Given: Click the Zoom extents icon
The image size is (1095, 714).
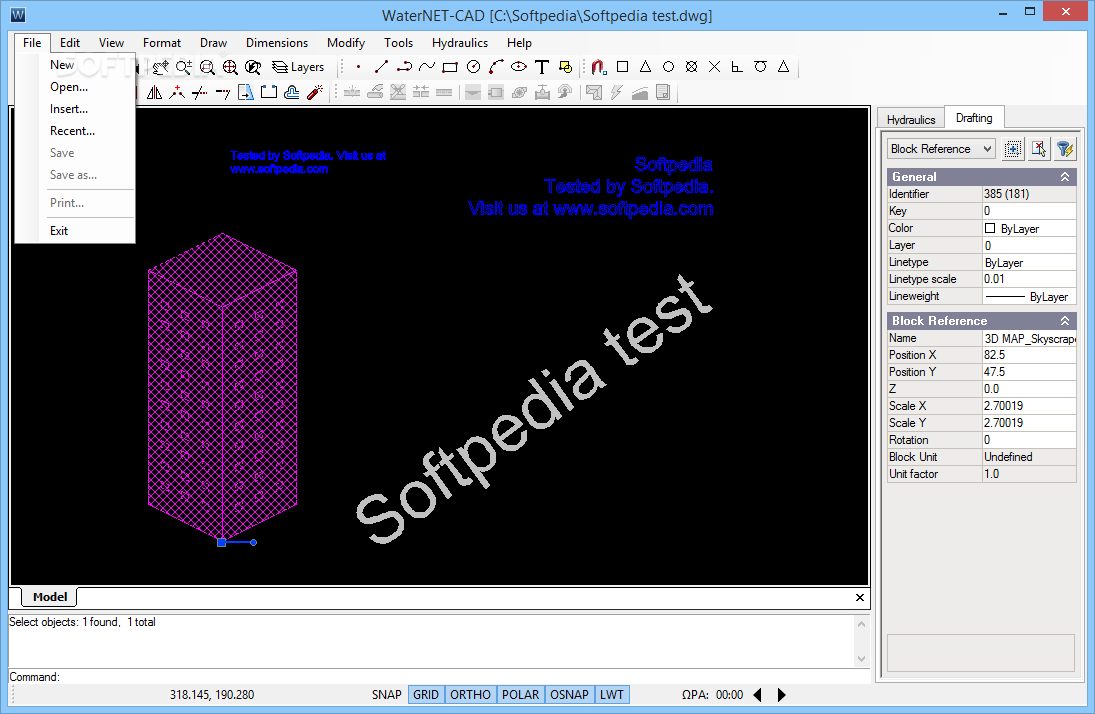Looking at the screenshot, I should (x=230, y=67).
